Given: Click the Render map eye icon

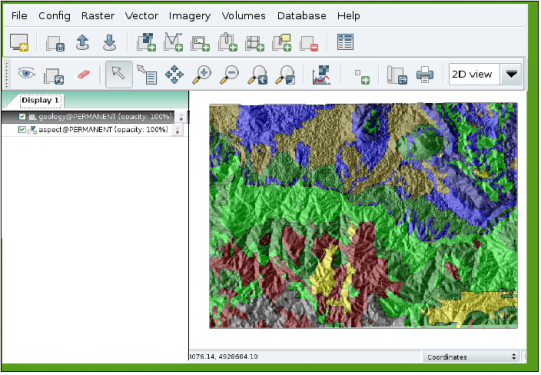Looking at the screenshot, I should 26,73.
